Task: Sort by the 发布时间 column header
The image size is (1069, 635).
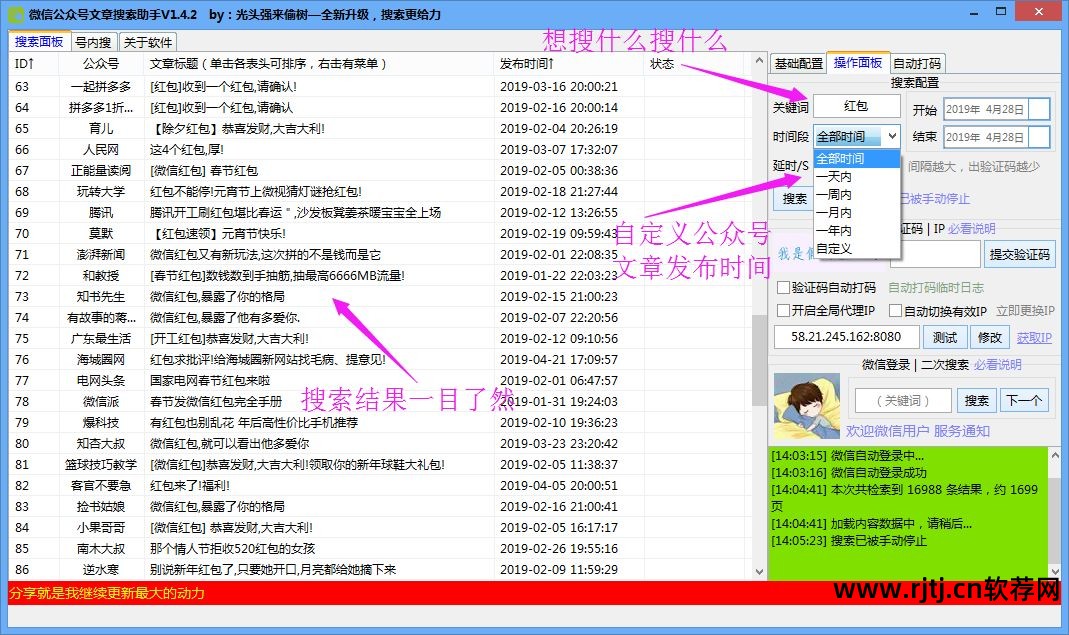Action: tap(569, 63)
